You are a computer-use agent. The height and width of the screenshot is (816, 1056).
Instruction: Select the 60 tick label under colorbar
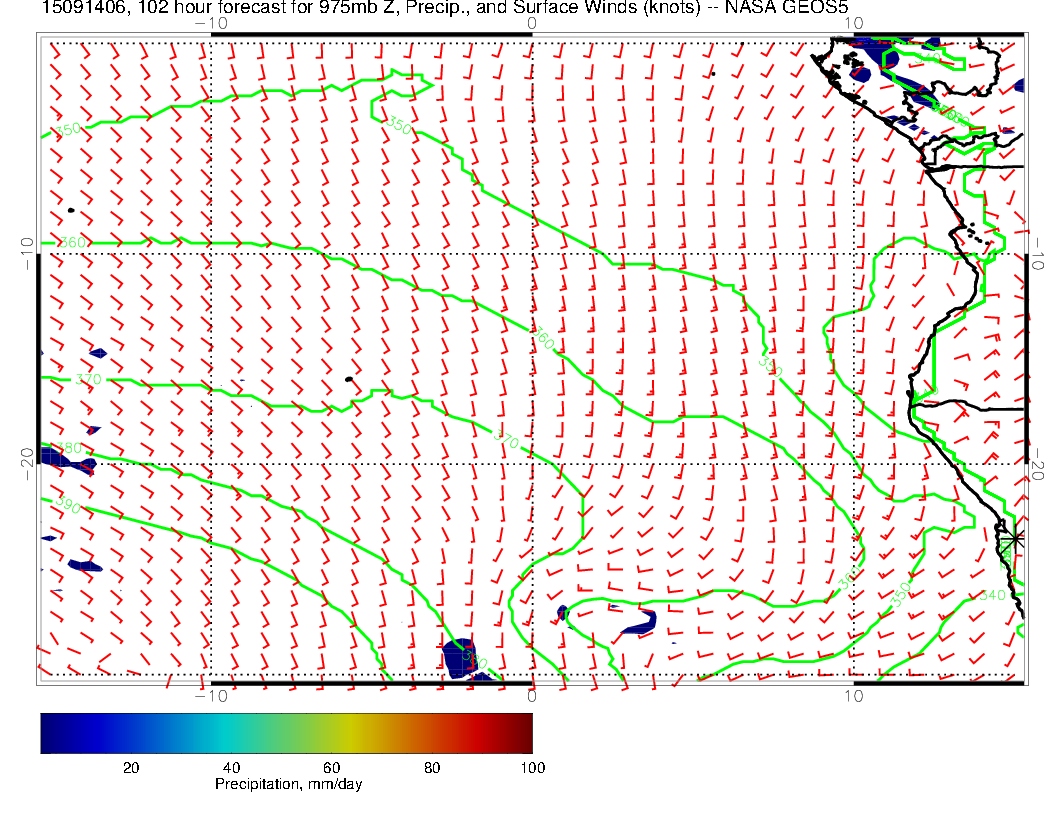point(331,768)
